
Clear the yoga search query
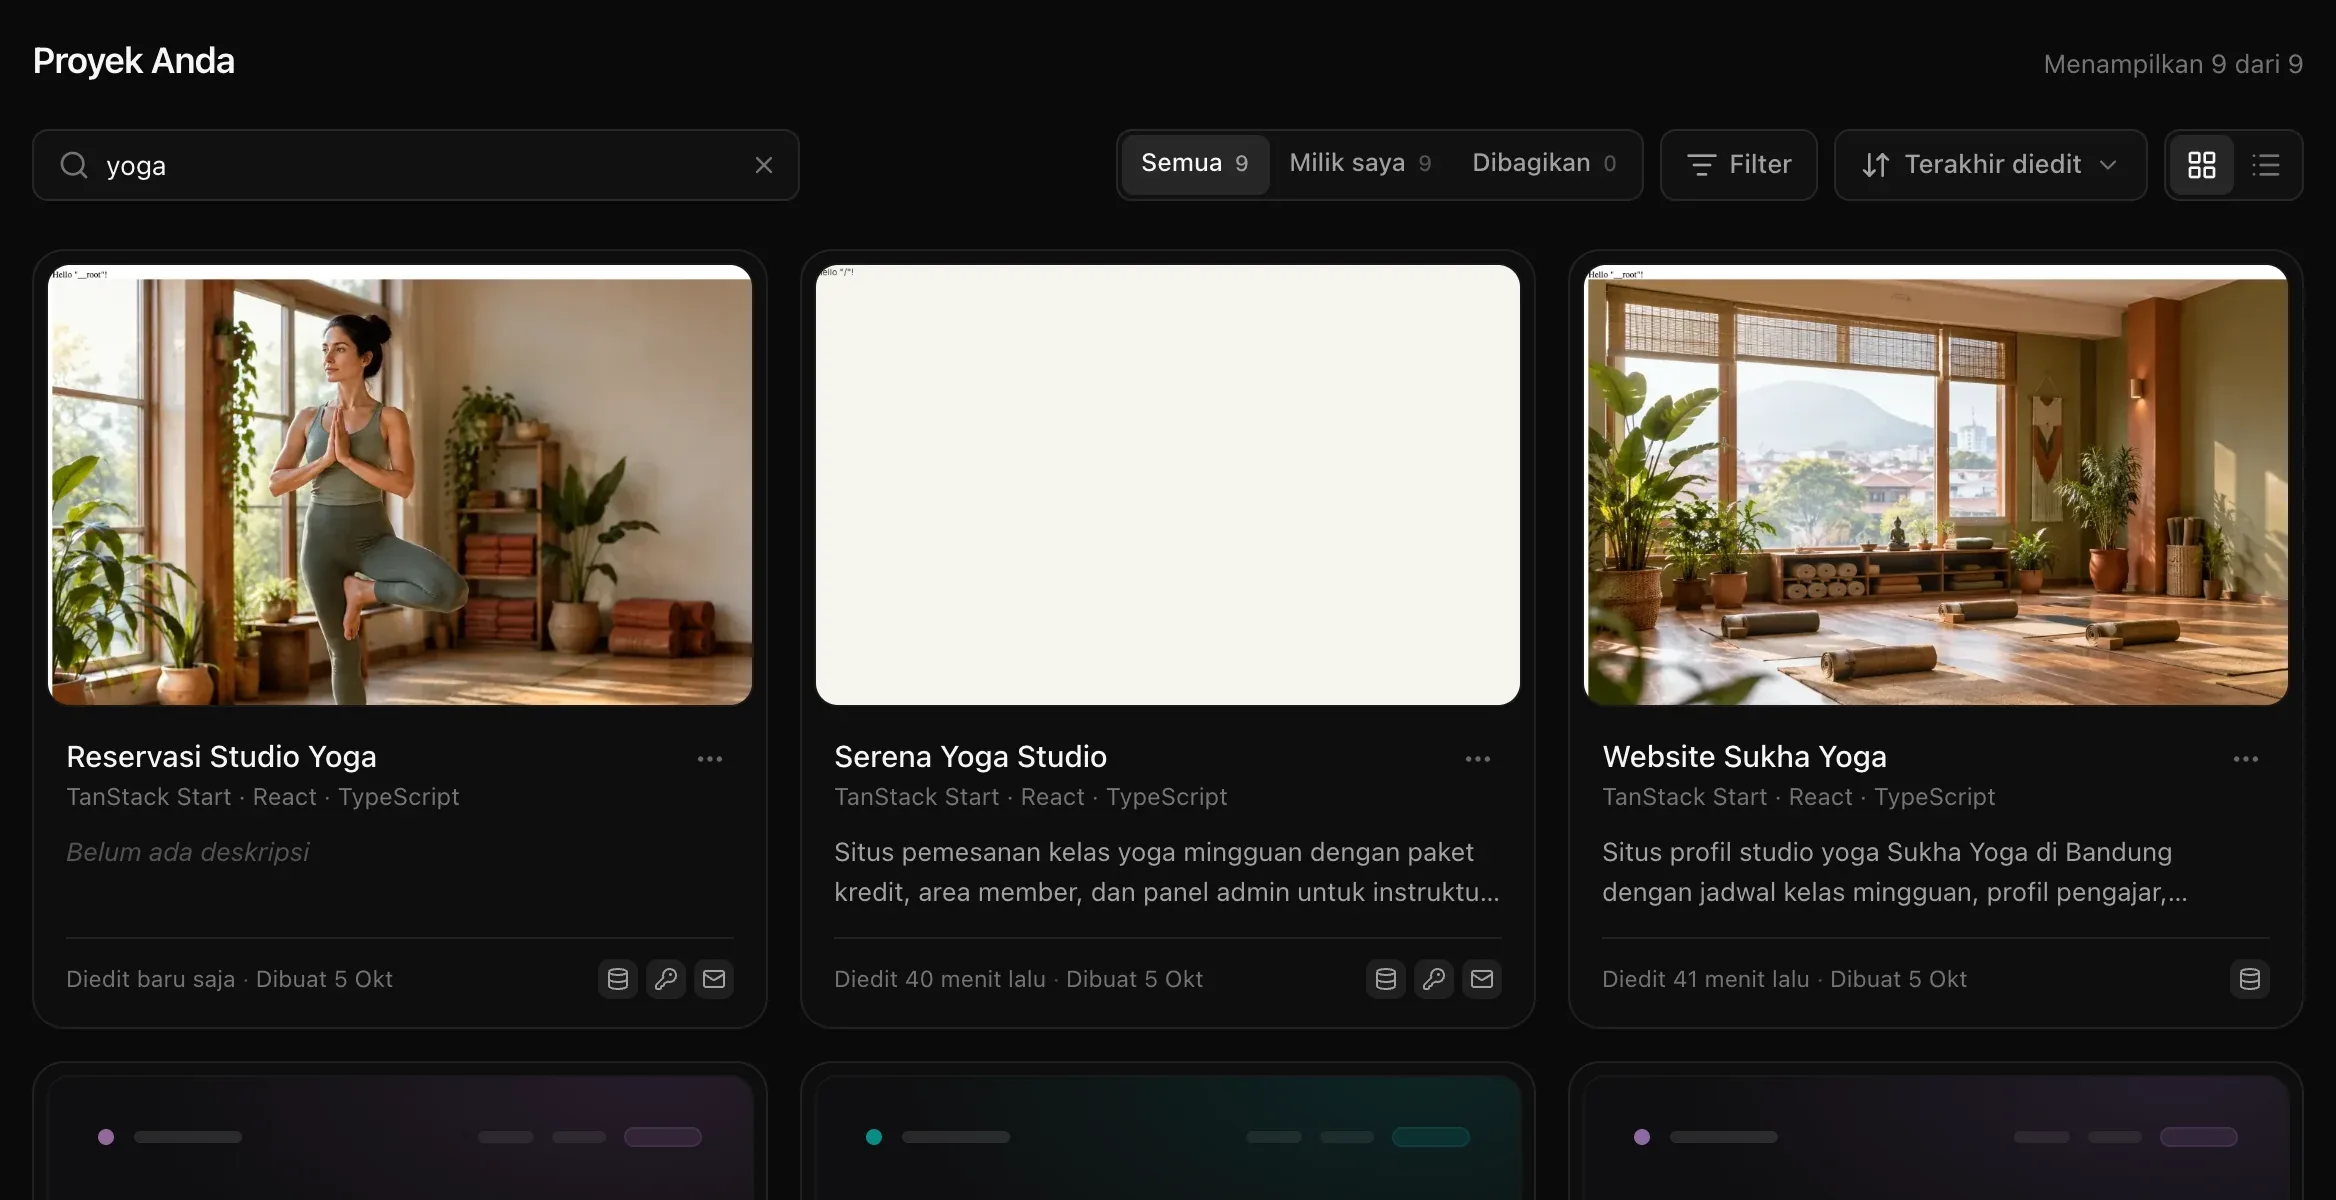[x=764, y=165]
